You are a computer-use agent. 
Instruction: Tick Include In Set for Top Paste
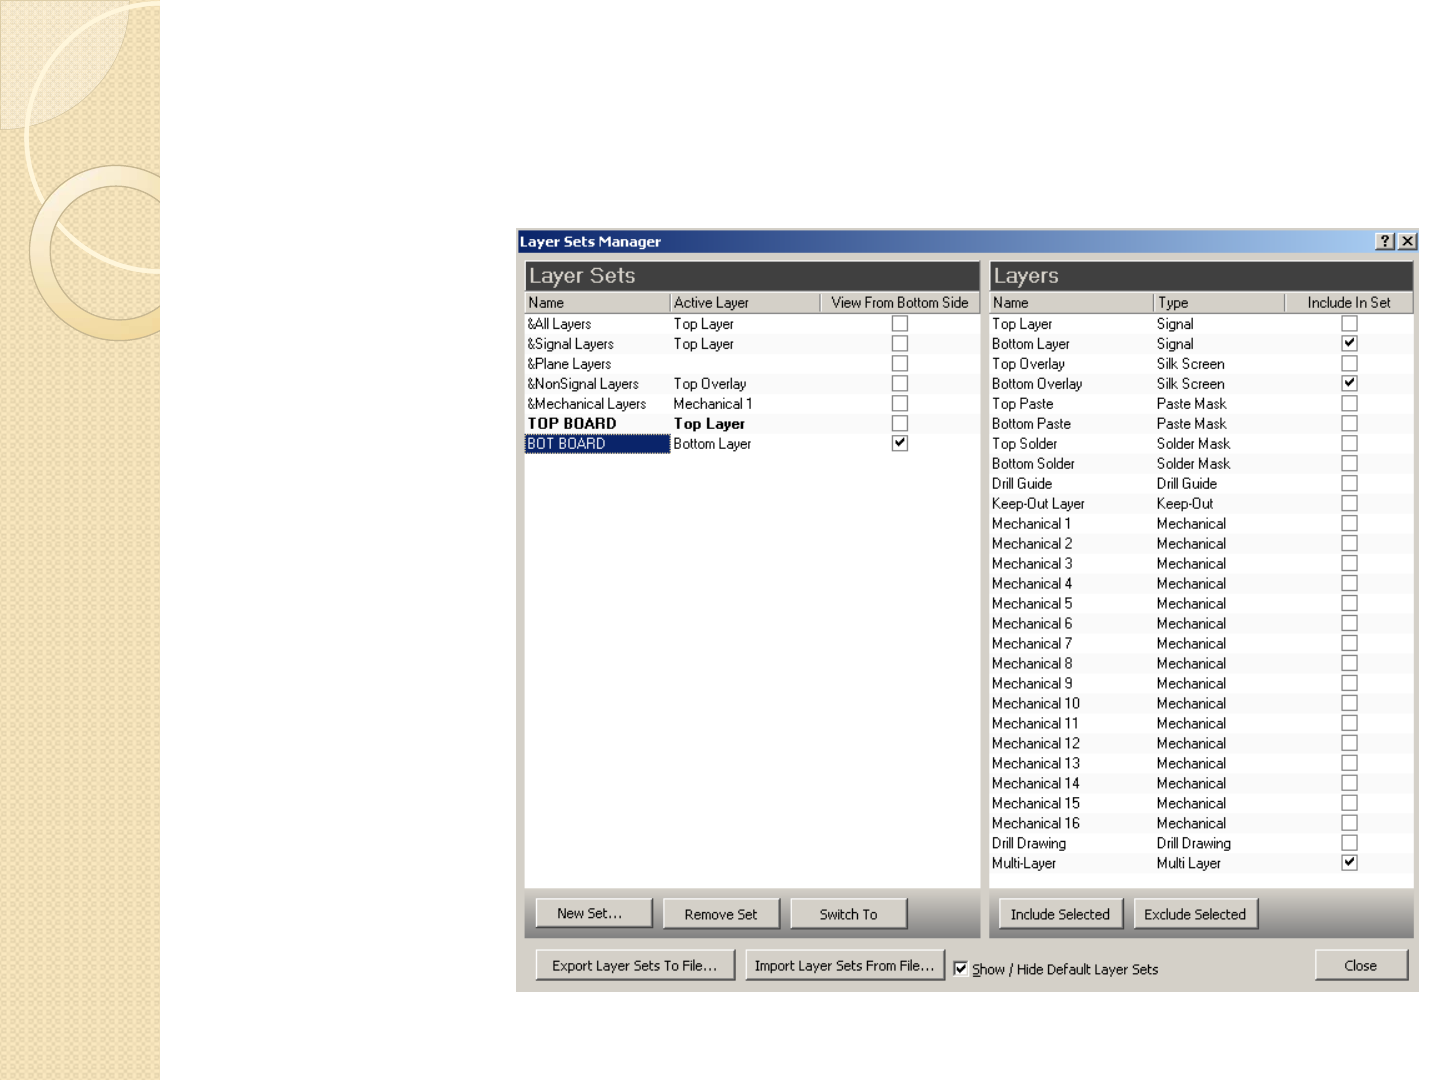1350,404
